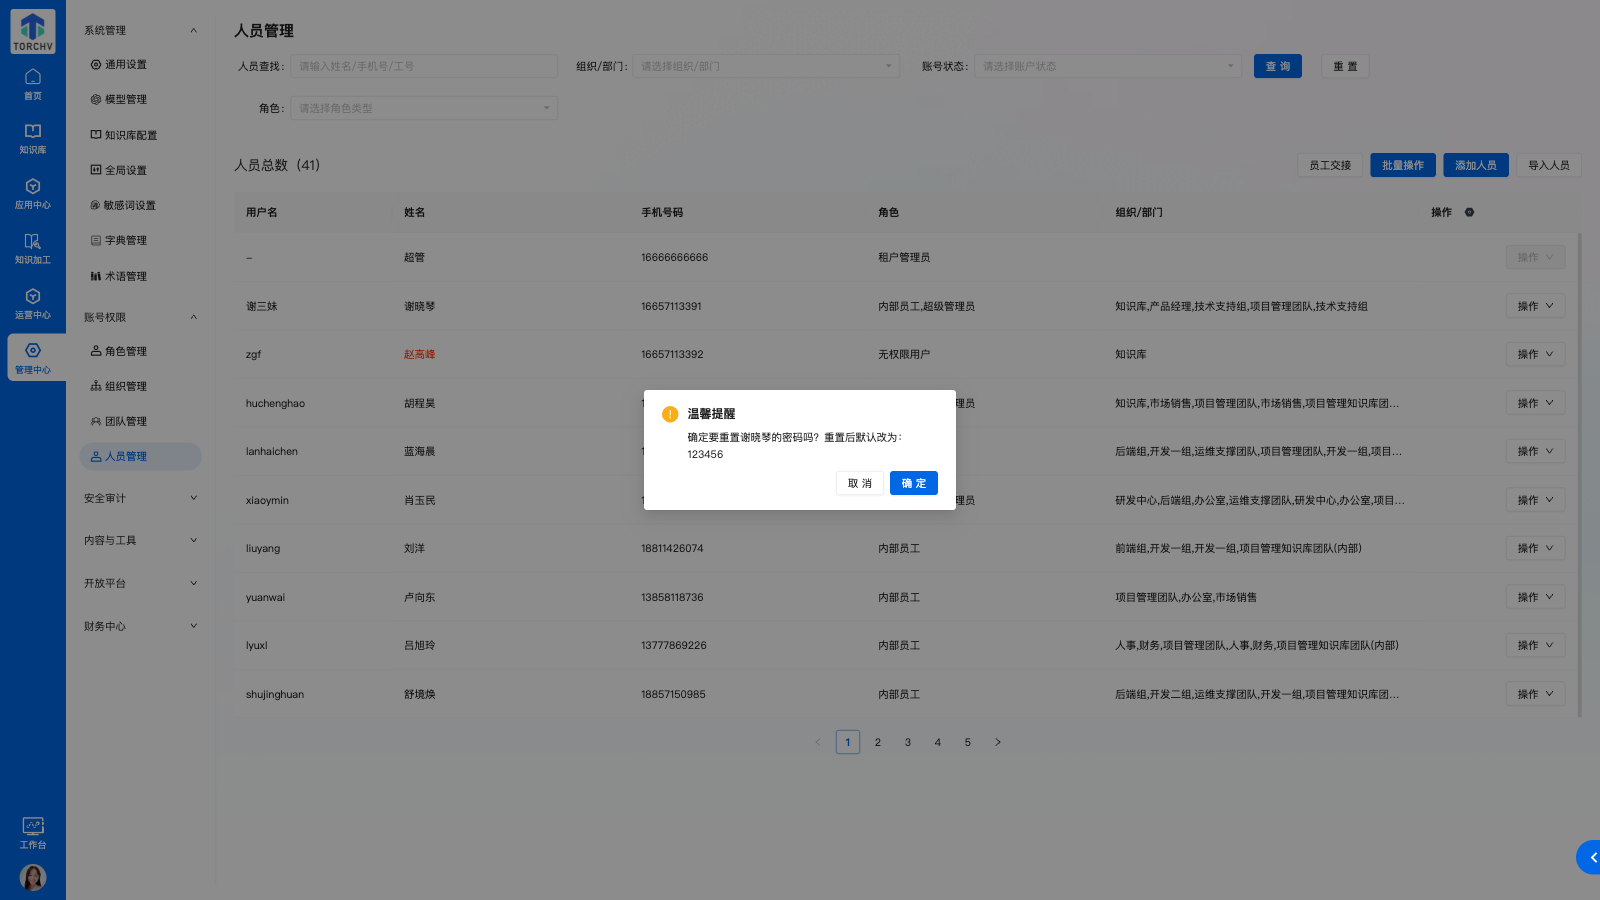This screenshot has width=1600, height=900.
Task: Open the 知识库 knowledge base sidebar icon
Action: pos(33,138)
